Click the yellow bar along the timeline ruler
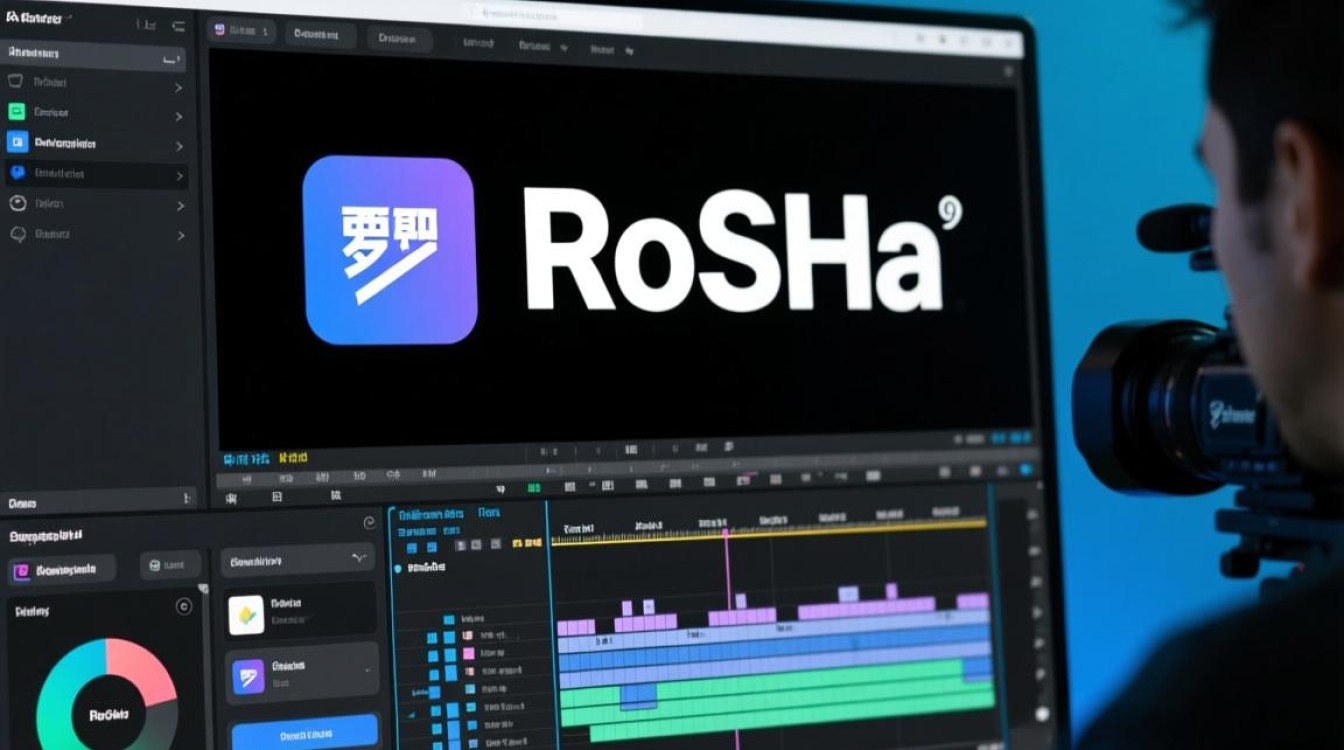The height and width of the screenshot is (750, 1344). coord(768,532)
